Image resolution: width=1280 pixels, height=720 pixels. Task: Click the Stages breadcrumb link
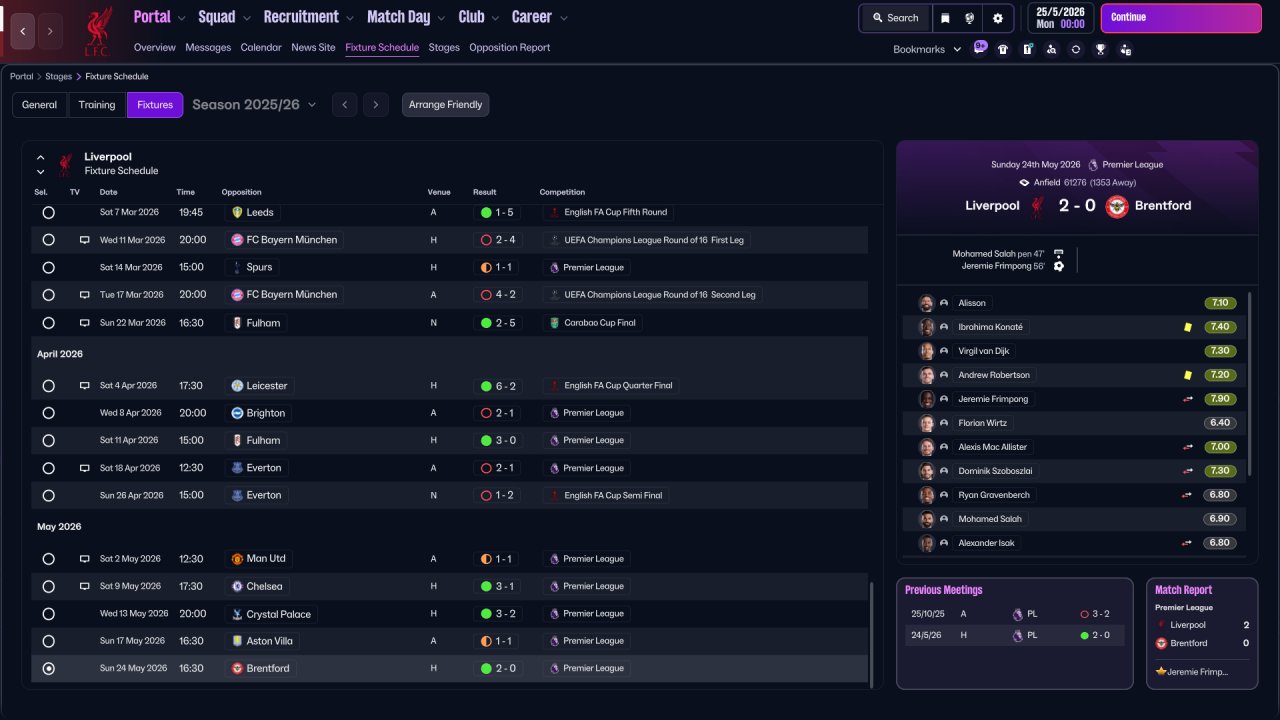(x=59, y=77)
